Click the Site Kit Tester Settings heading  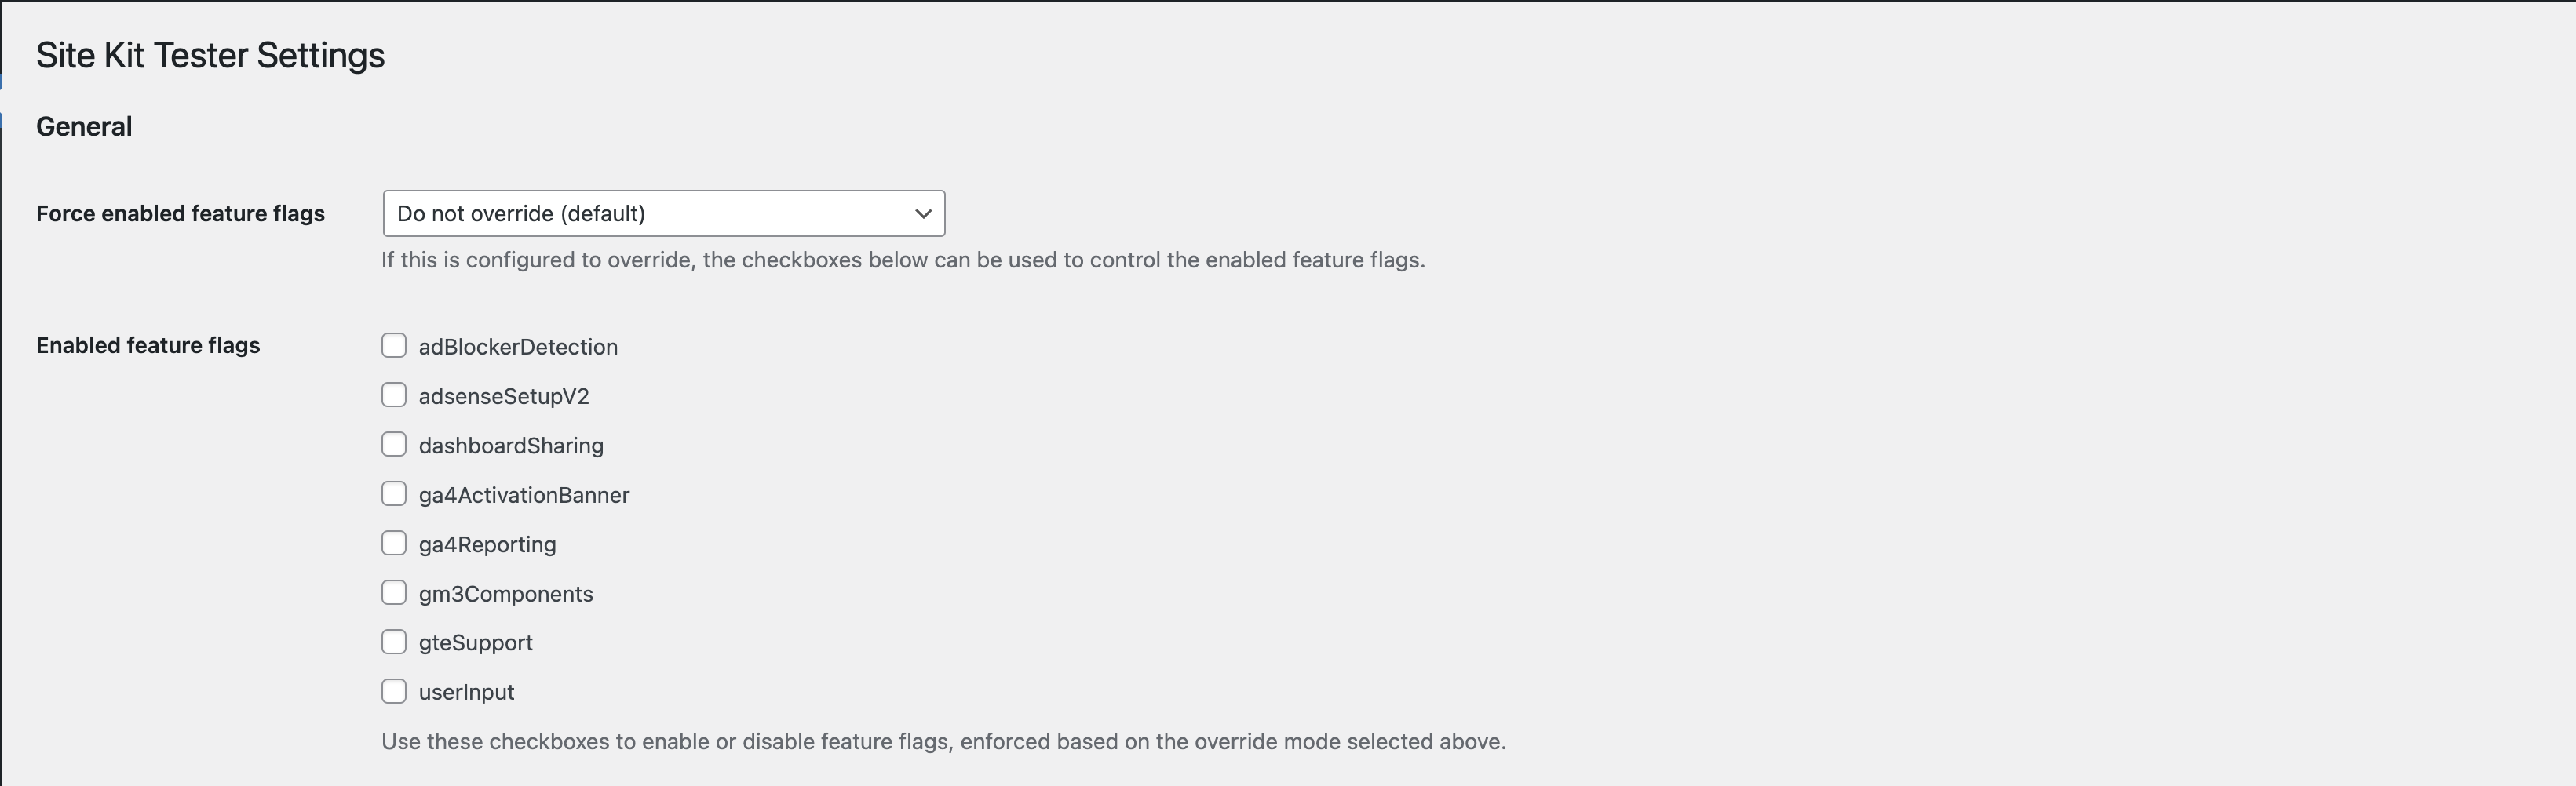pos(209,55)
